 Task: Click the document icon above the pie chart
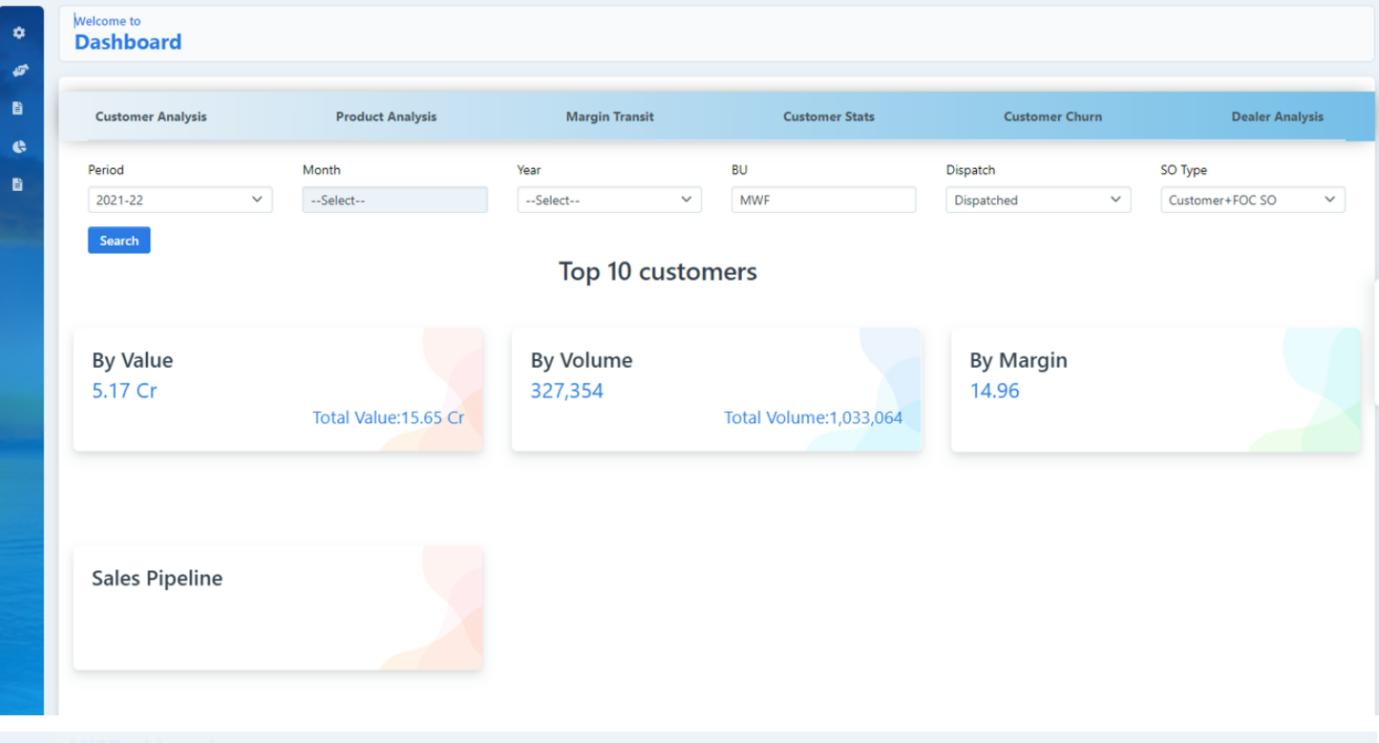tap(18, 107)
